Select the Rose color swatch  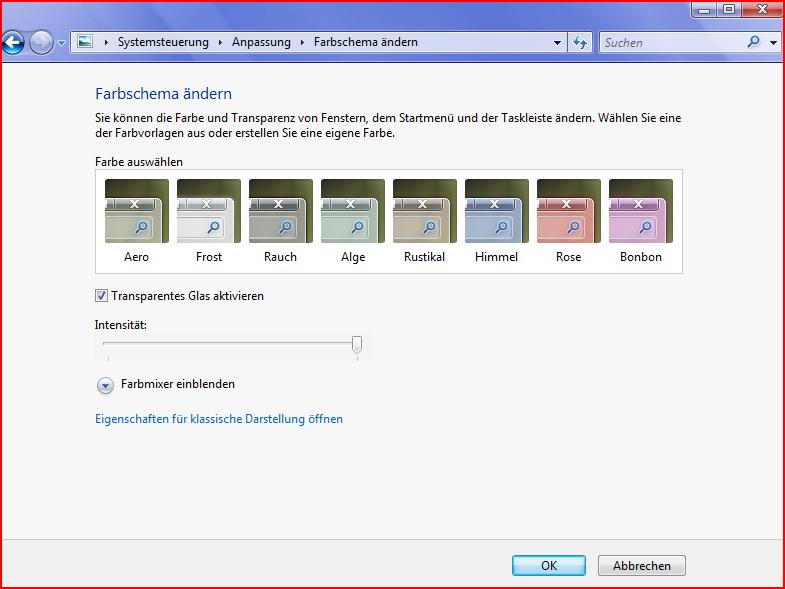point(569,211)
